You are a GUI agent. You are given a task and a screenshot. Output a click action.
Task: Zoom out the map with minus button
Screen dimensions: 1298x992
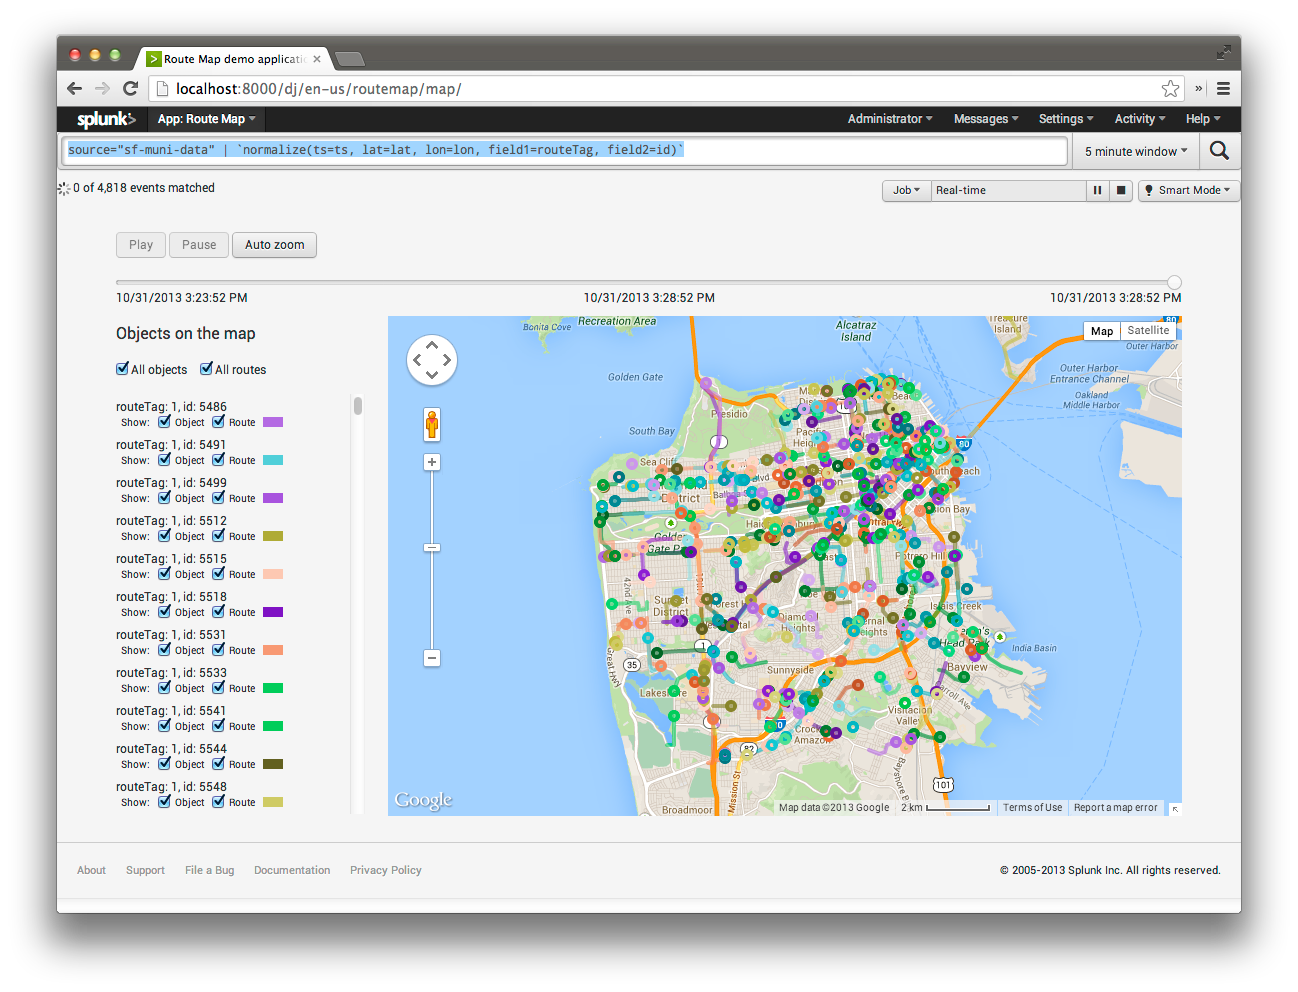coord(432,658)
